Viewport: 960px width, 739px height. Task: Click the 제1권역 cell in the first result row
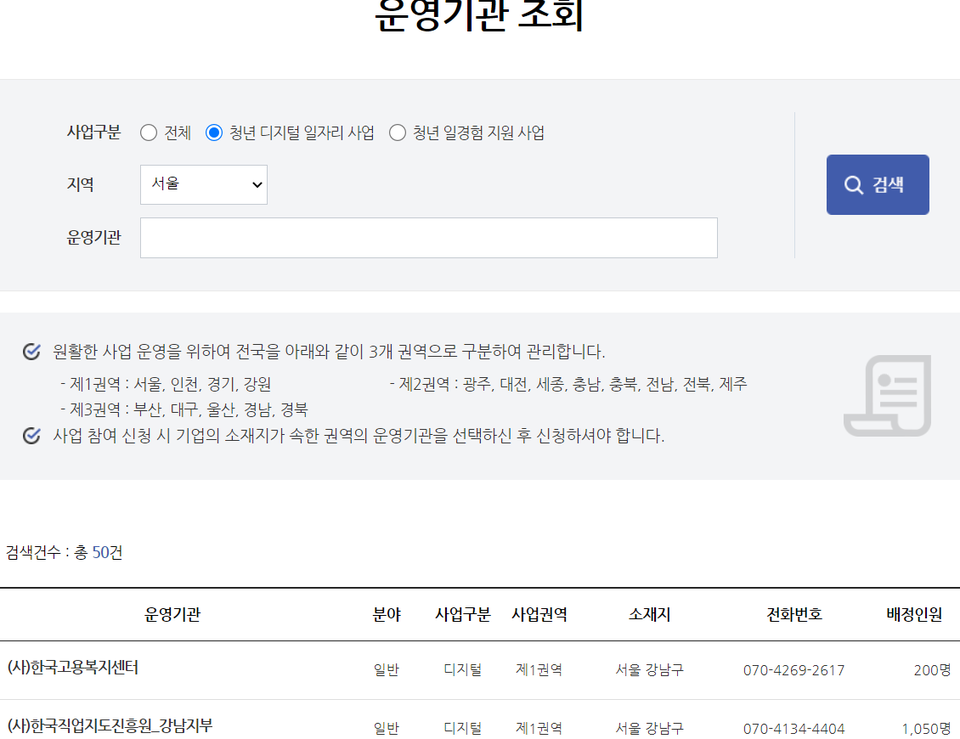[539, 670]
